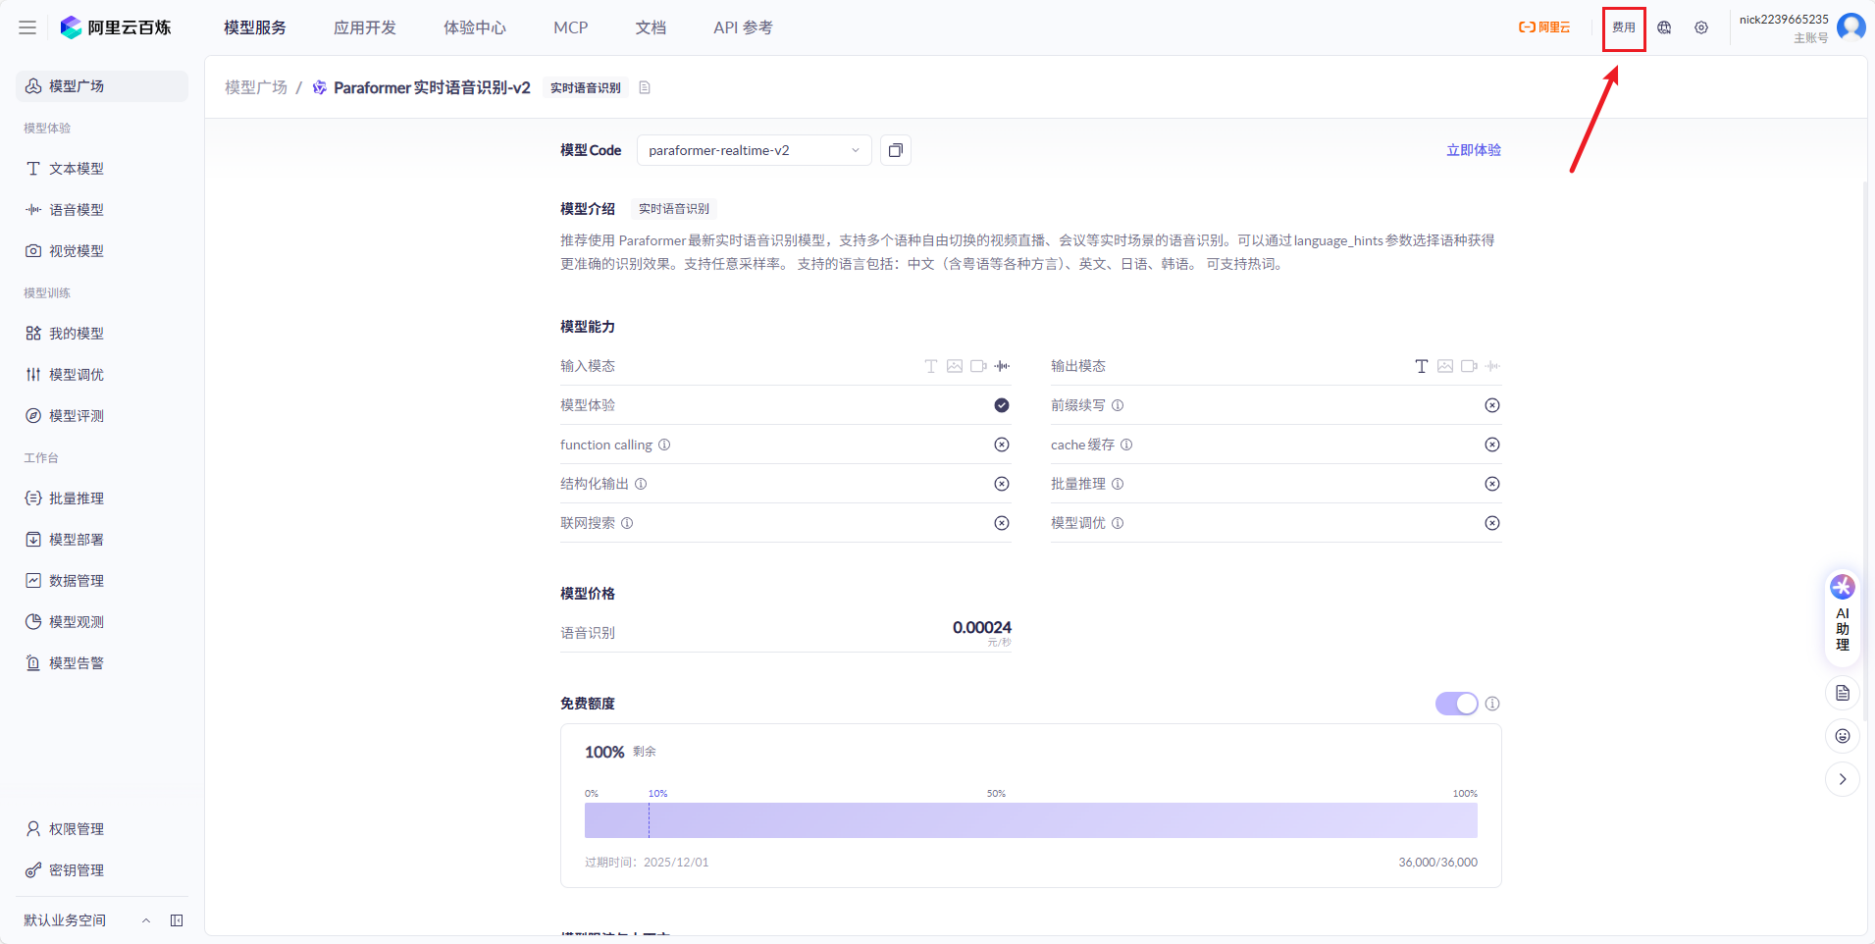The height and width of the screenshot is (944, 1875).
Task: Click the smiley feedback icon on right
Action: click(1842, 736)
